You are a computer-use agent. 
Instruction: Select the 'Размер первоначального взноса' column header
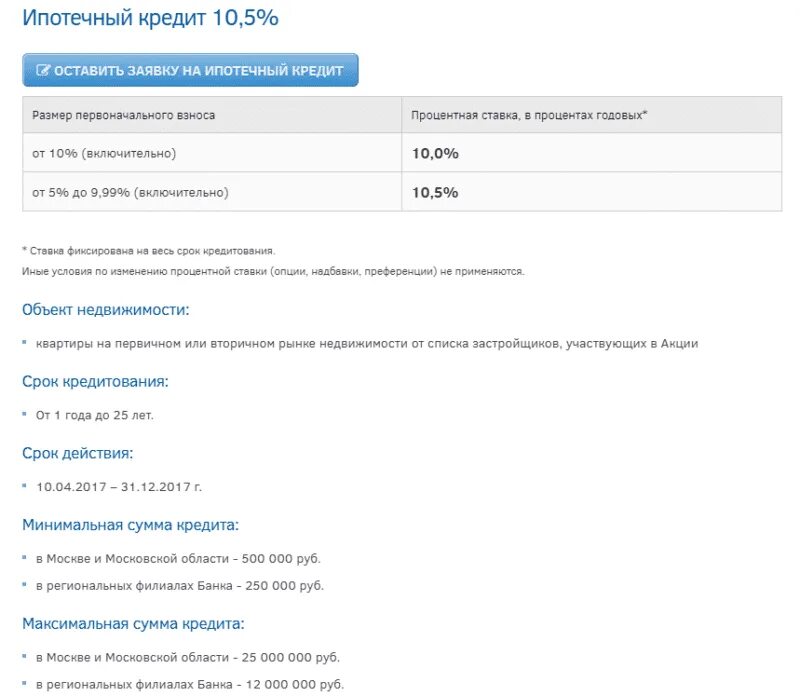[x=124, y=115]
